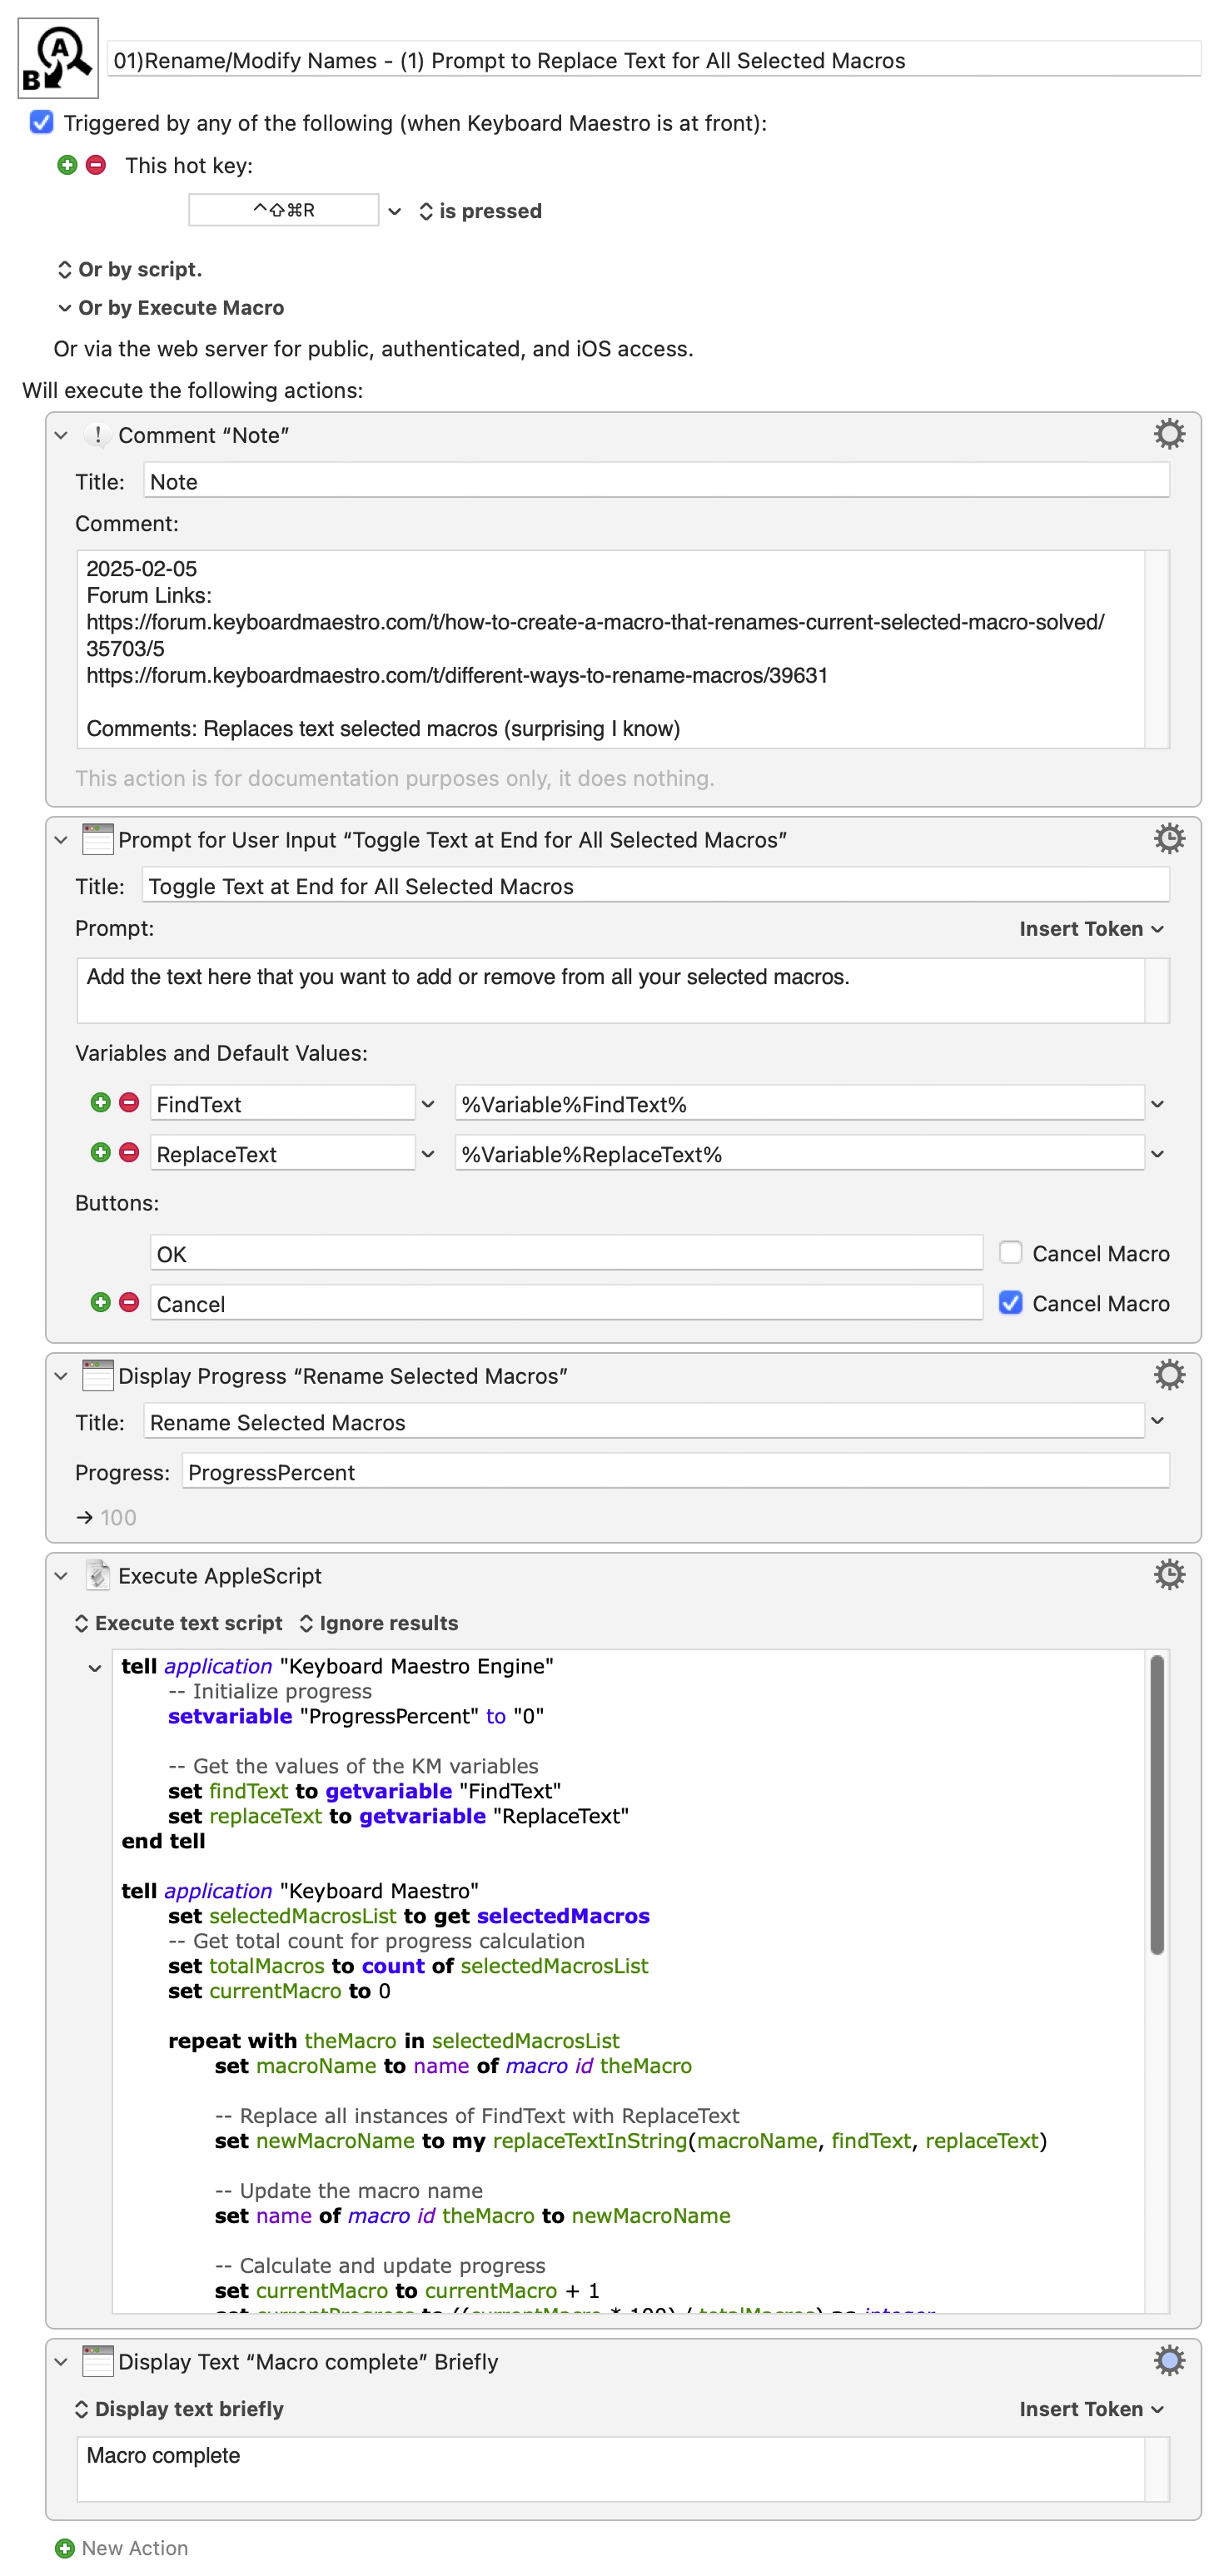
Task: Collapse the Comment 'Note' action
Action: [x=61, y=435]
